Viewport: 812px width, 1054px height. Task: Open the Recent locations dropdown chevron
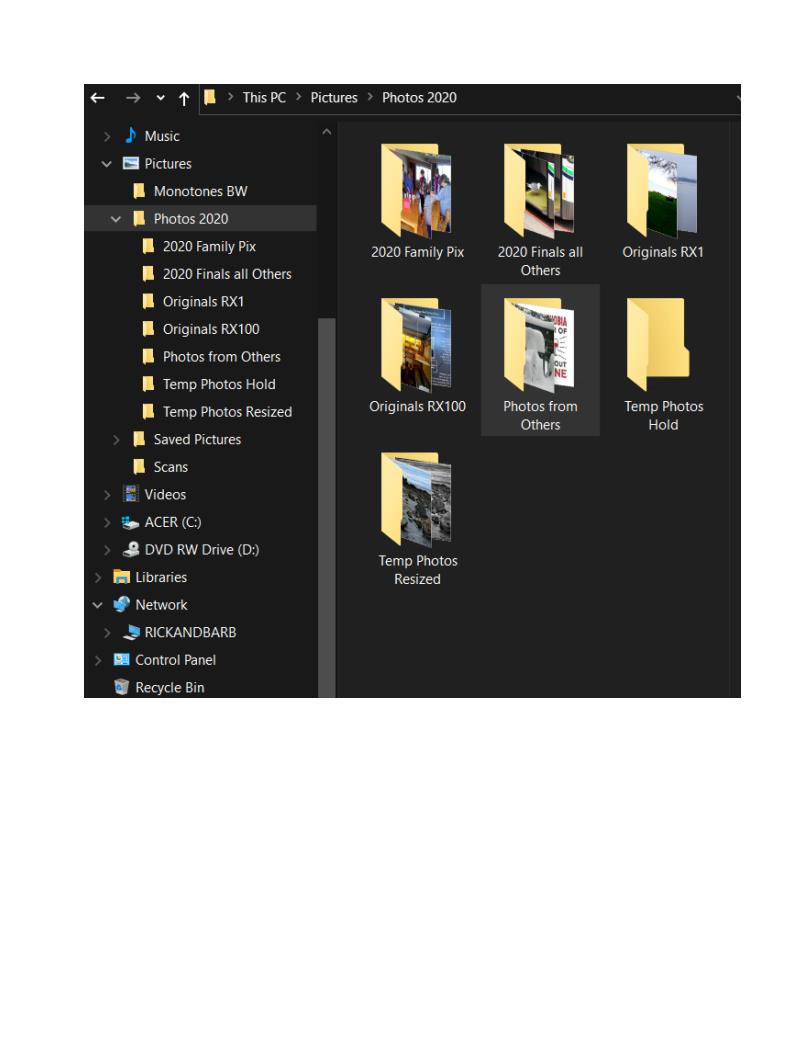pos(160,98)
